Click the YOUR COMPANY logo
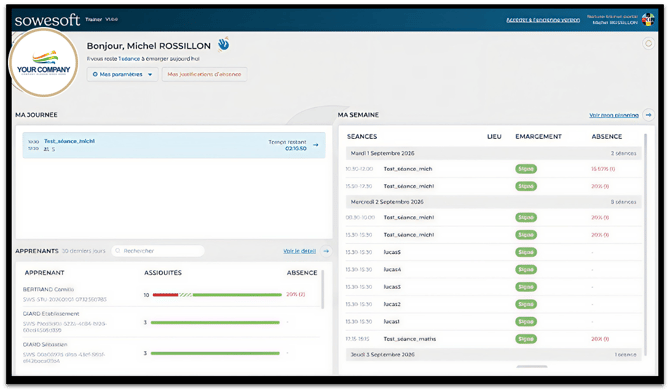The image size is (670, 392). 44,63
